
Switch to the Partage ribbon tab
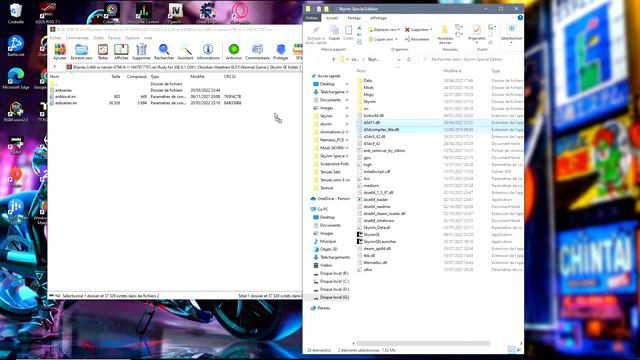coord(354,18)
